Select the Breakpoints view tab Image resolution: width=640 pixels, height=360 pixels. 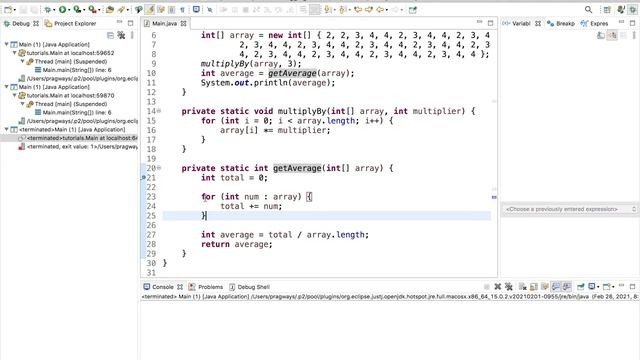point(561,24)
